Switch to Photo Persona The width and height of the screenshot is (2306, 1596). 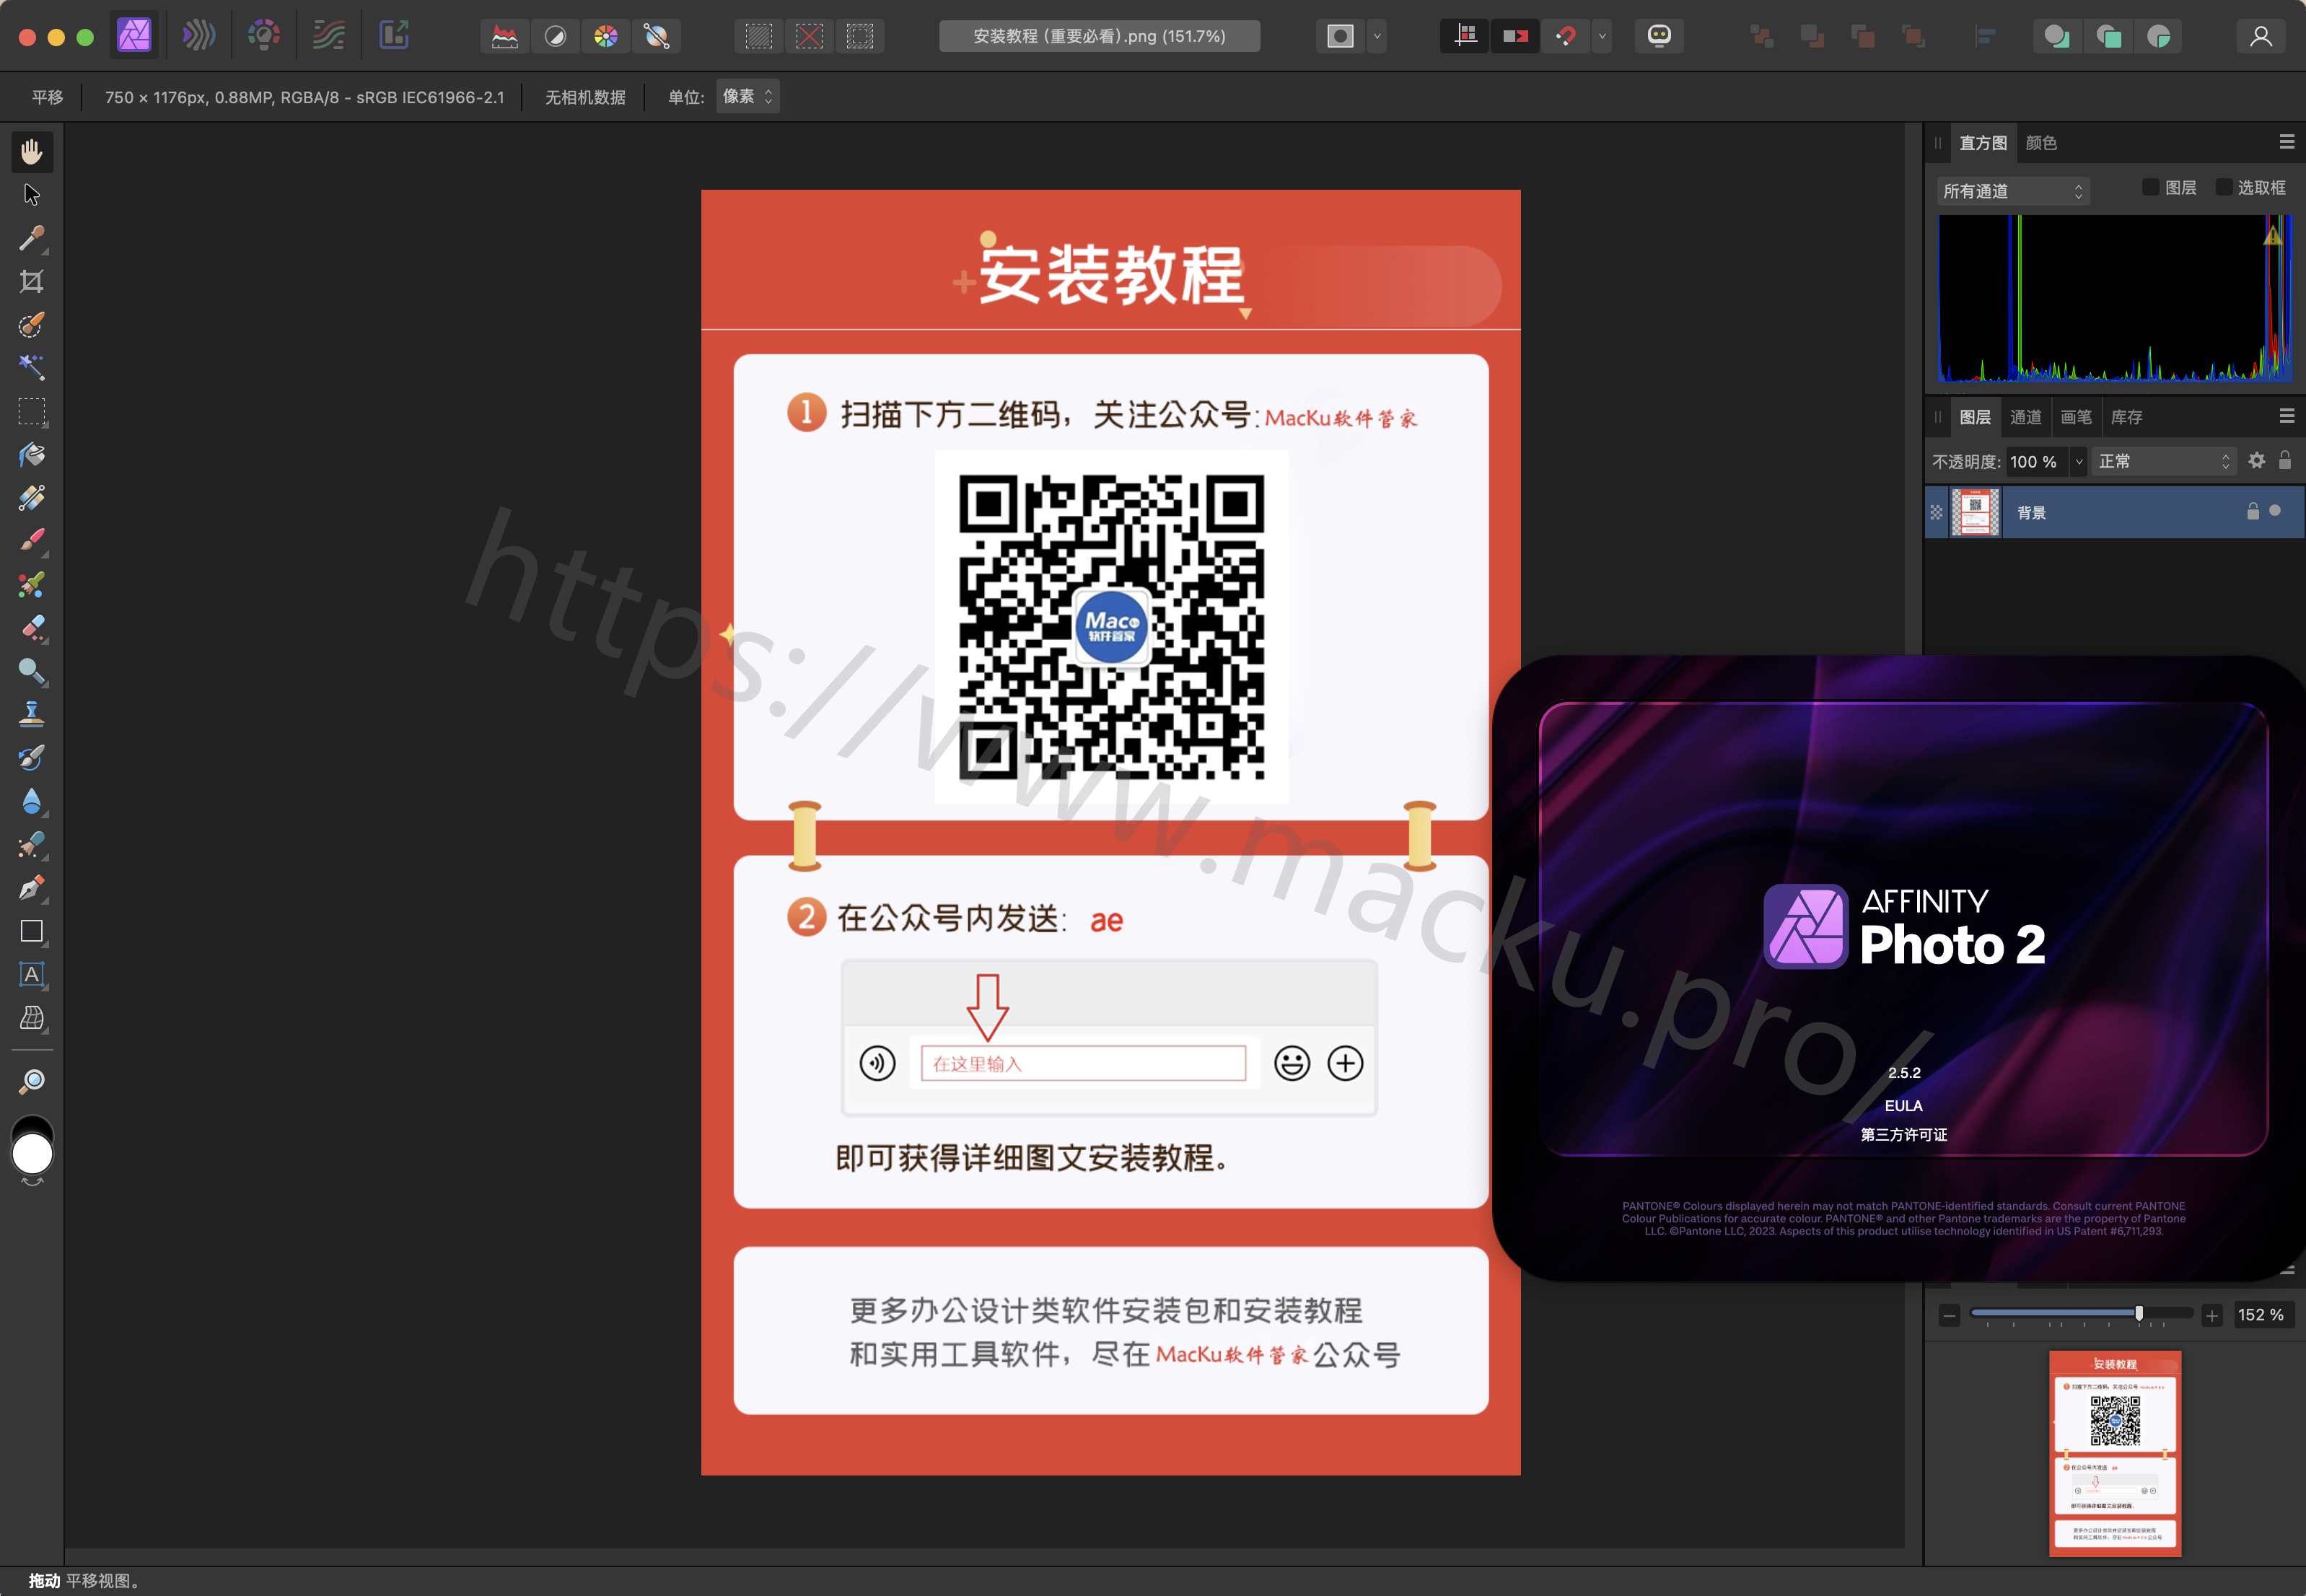[134, 36]
